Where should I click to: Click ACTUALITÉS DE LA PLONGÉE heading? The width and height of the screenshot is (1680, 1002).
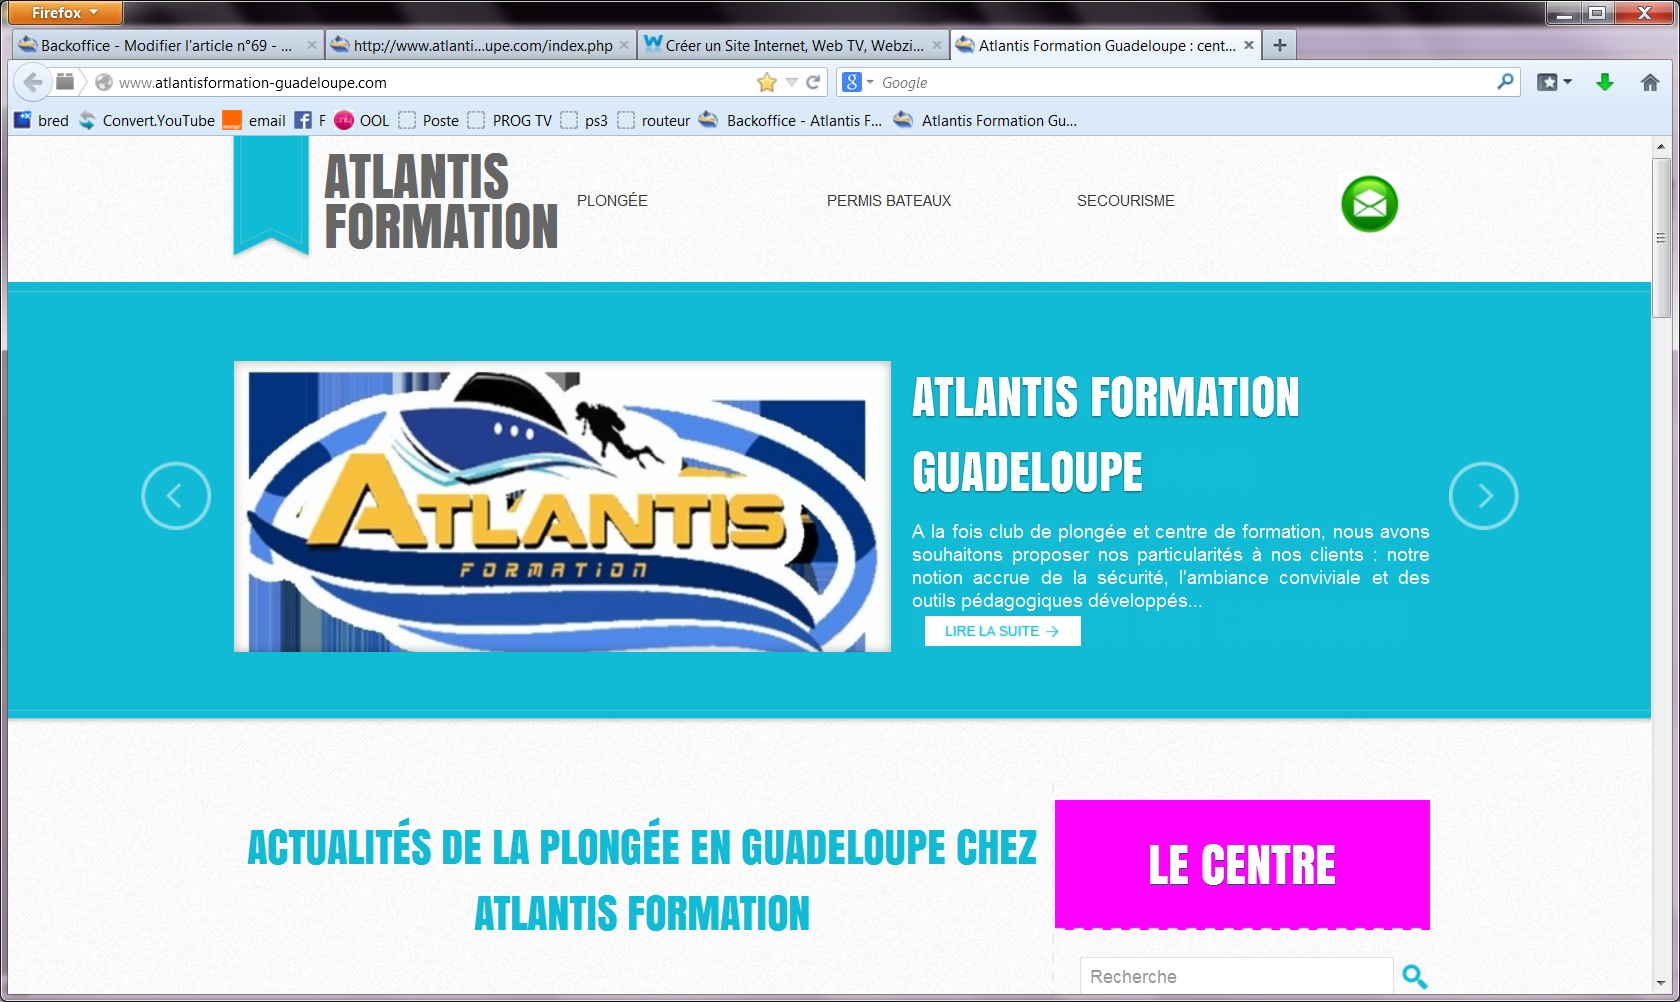click(642, 880)
